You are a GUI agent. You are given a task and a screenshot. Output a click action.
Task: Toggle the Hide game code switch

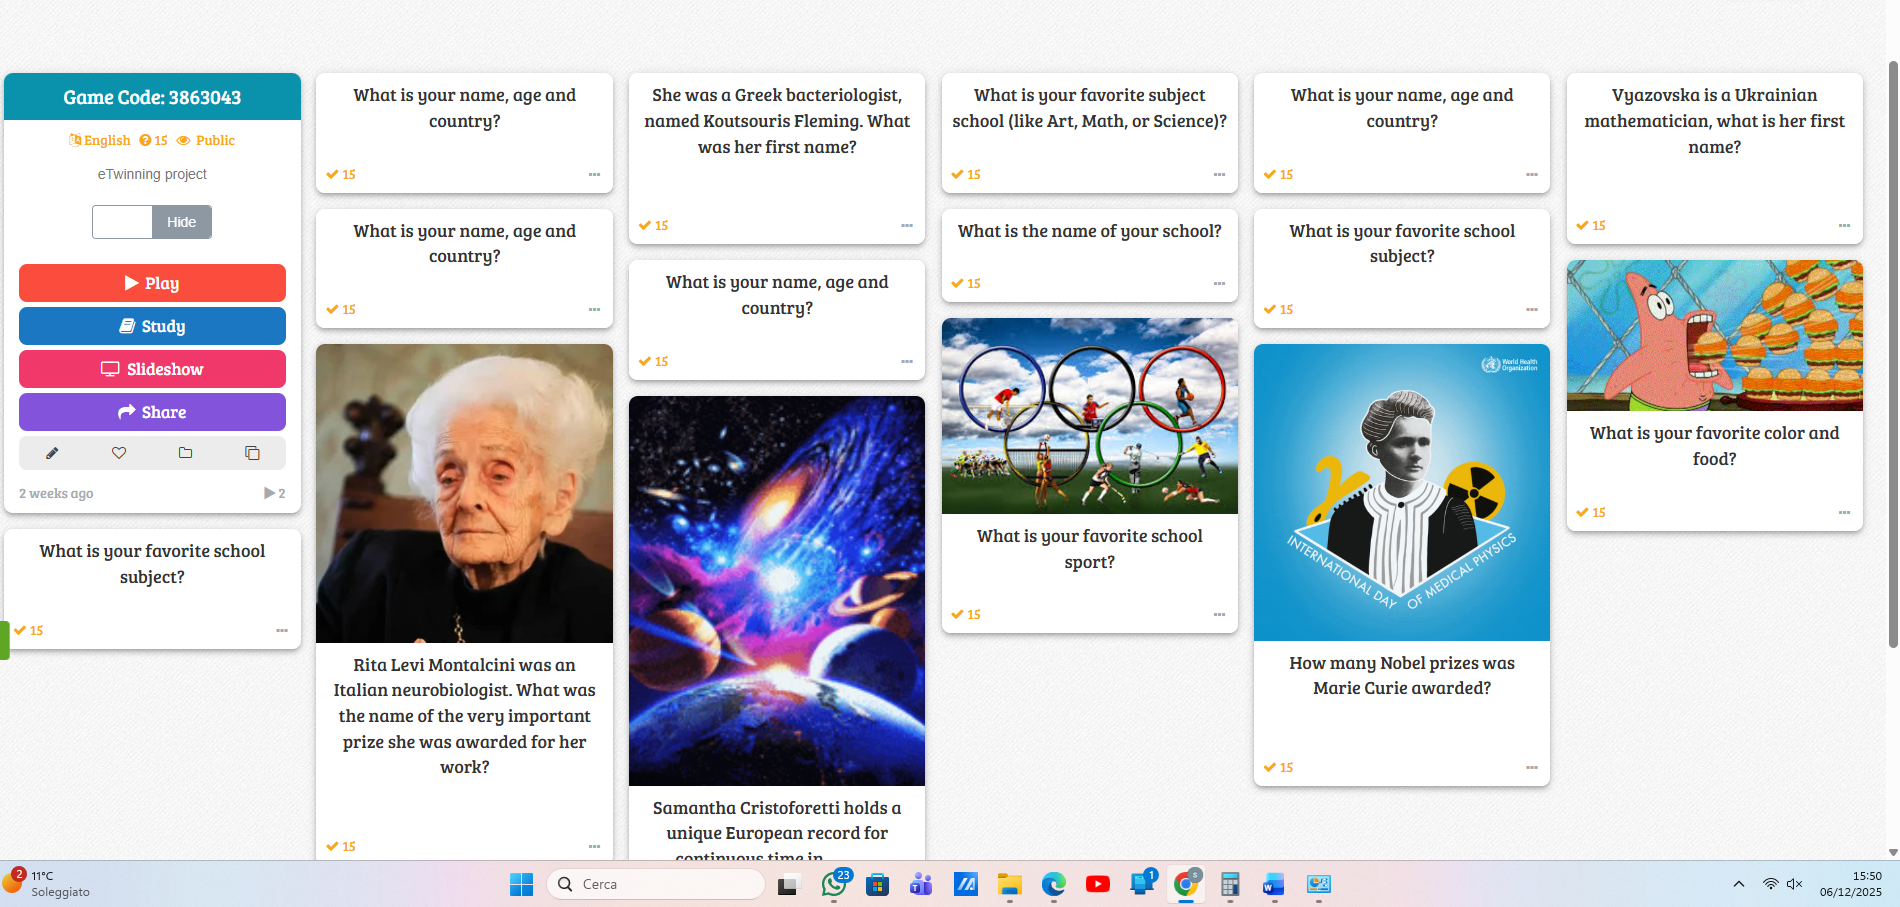click(152, 222)
